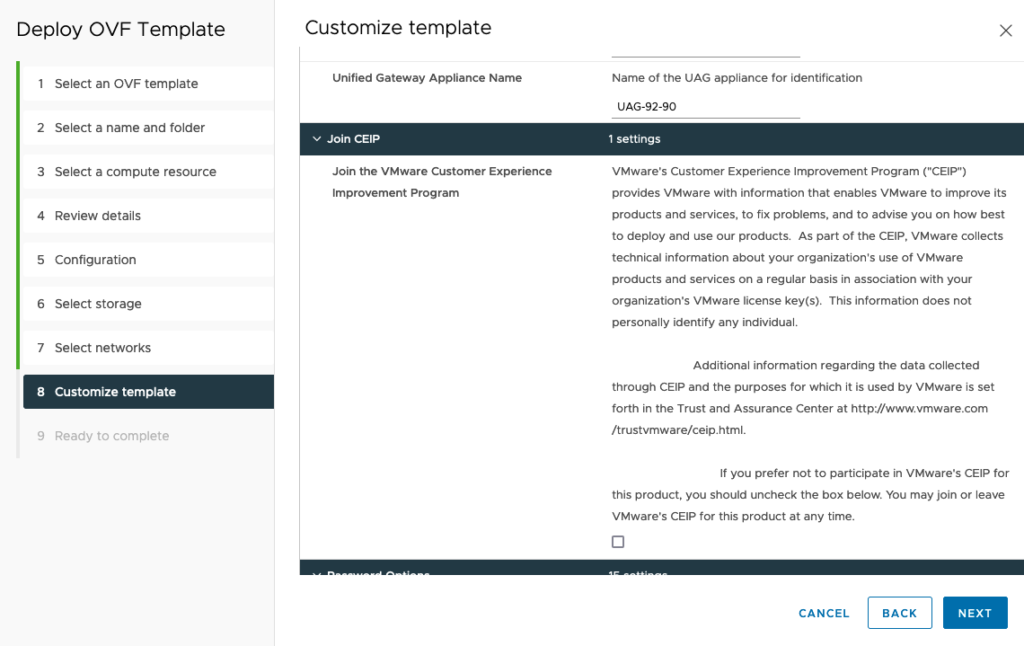Click the Back button
The height and width of the screenshot is (646, 1024).
point(899,613)
